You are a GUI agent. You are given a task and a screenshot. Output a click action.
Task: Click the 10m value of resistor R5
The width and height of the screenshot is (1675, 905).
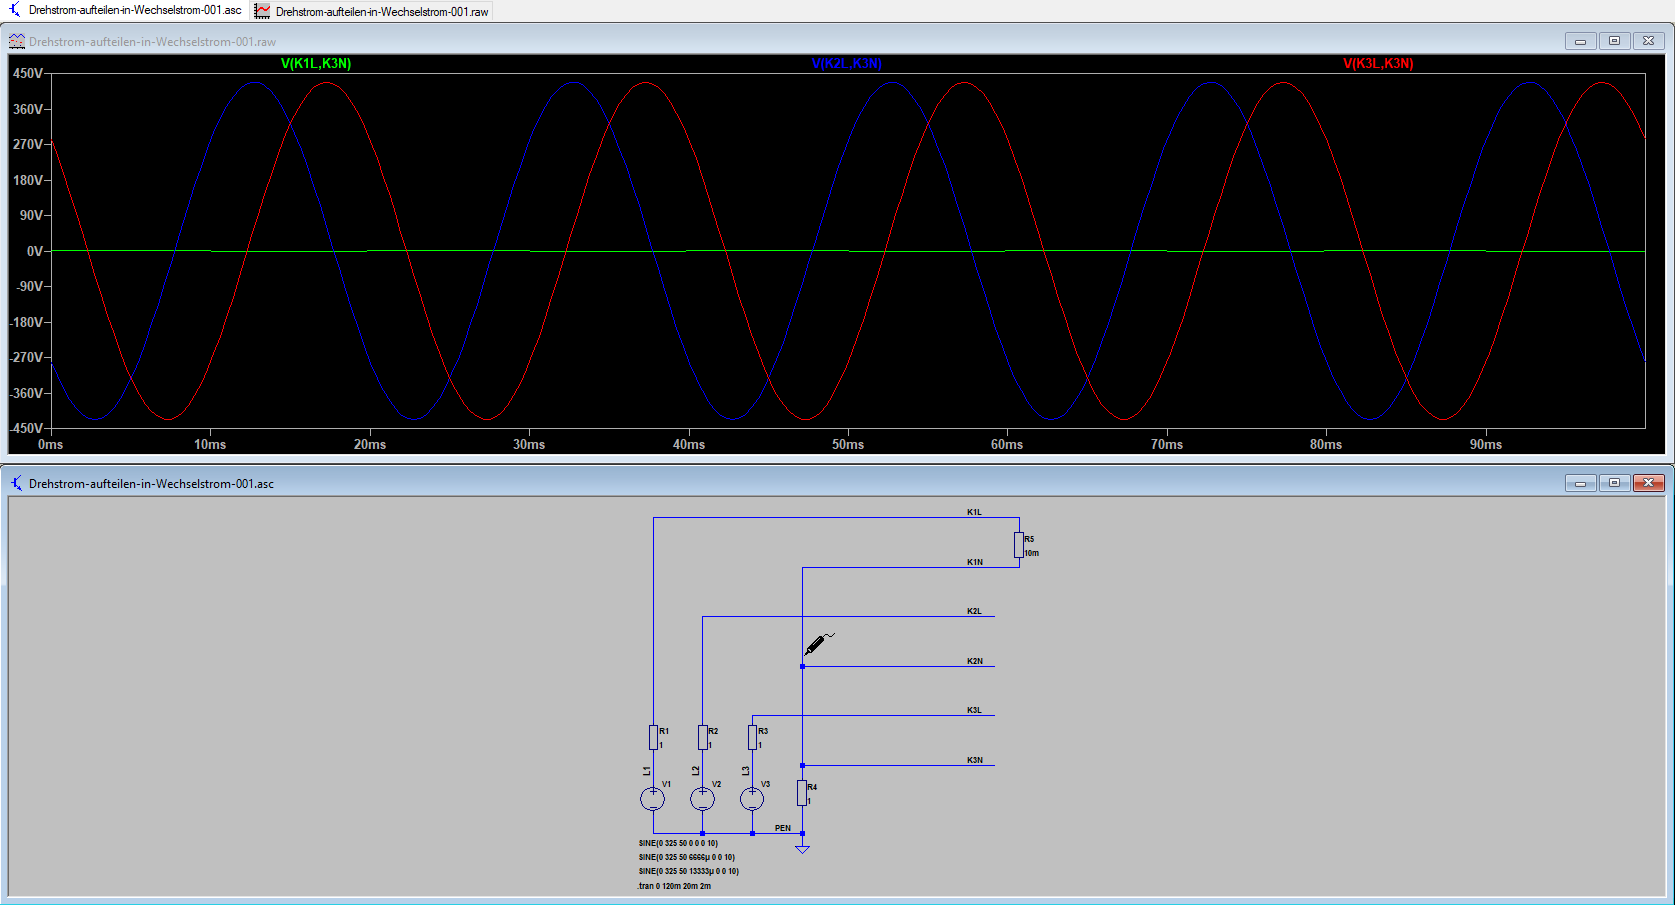1032,553
